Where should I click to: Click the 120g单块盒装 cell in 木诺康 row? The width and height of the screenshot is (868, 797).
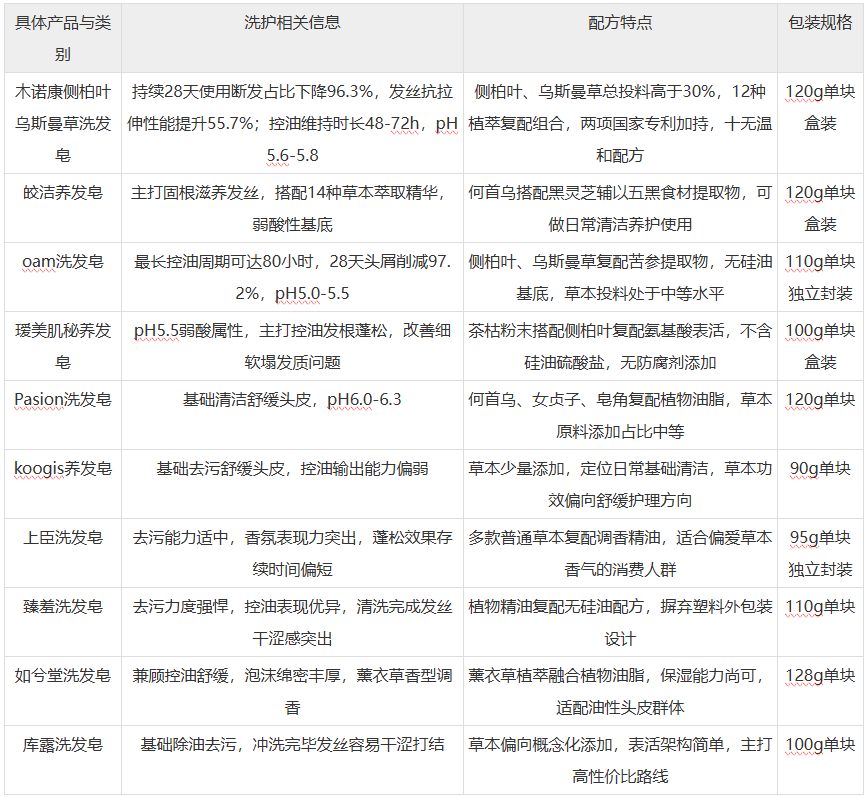820,123
